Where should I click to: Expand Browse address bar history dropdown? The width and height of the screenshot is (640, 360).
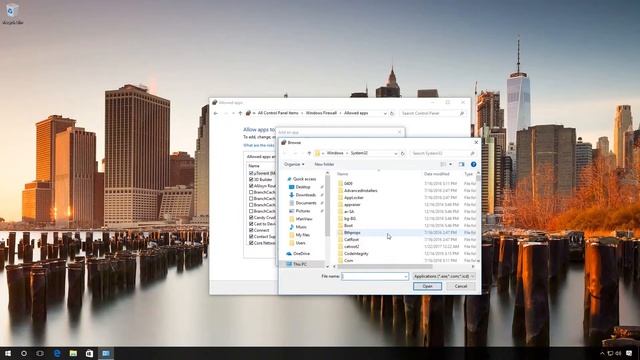tap(396, 153)
